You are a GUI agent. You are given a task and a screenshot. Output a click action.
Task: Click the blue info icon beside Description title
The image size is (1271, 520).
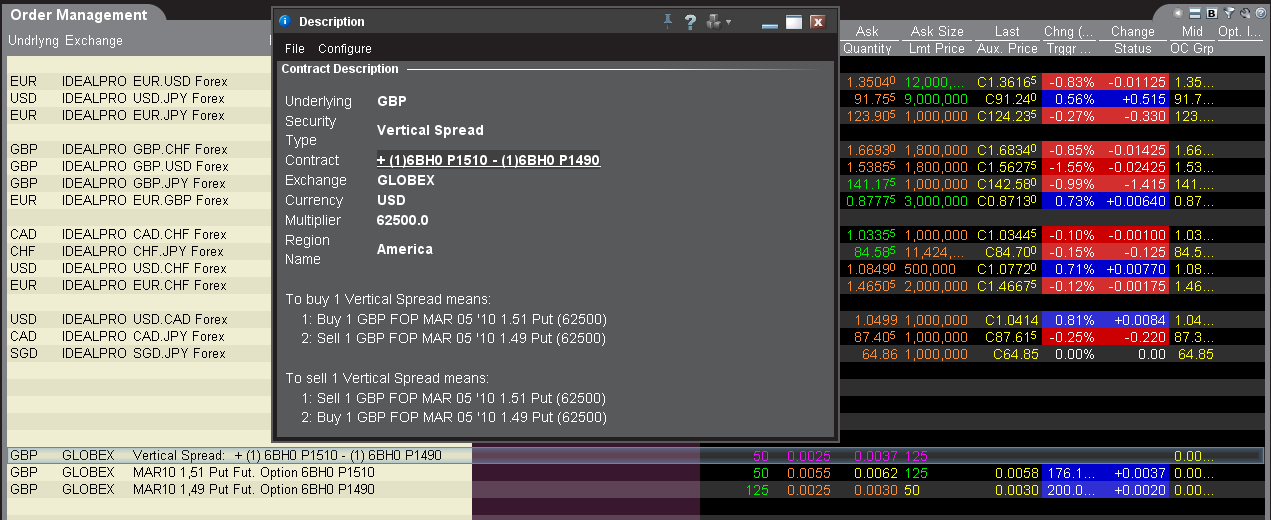coord(285,21)
